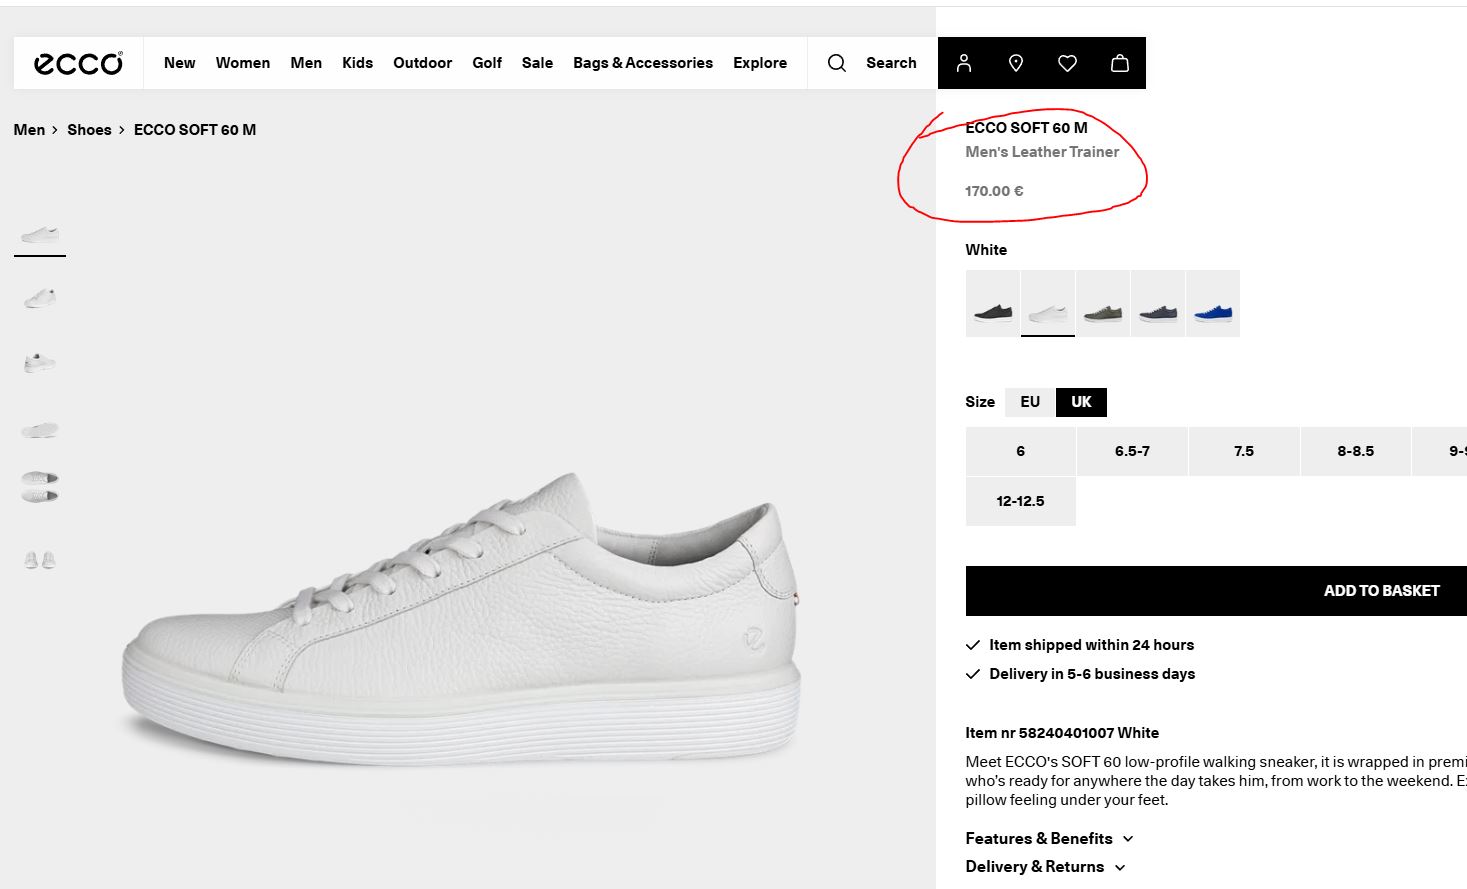This screenshot has height=889, width=1467.
Task: Expand Features & Benefits section
Action: pyautogui.click(x=1049, y=838)
